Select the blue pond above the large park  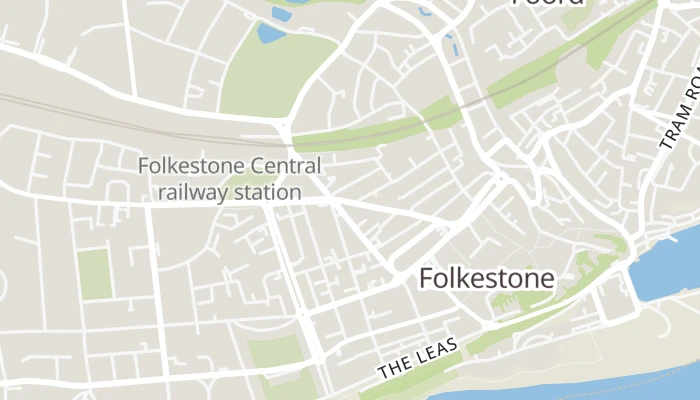pos(271,33)
